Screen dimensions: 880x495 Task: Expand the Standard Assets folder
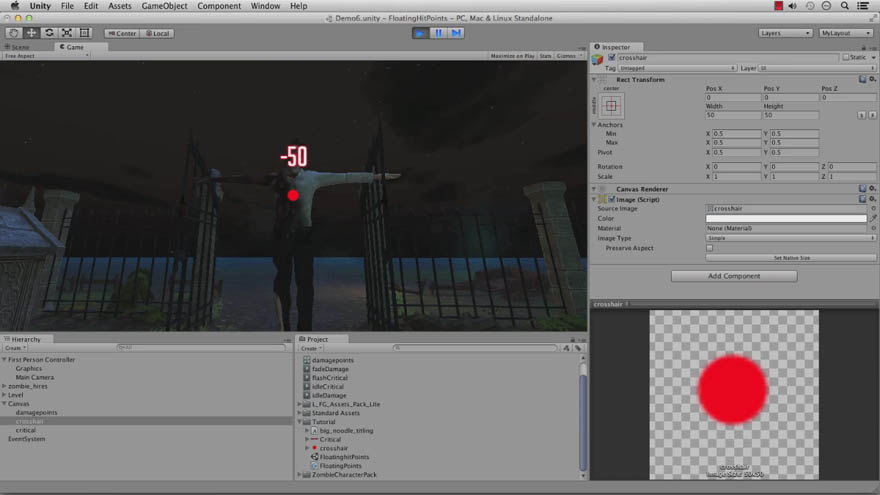coord(300,413)
